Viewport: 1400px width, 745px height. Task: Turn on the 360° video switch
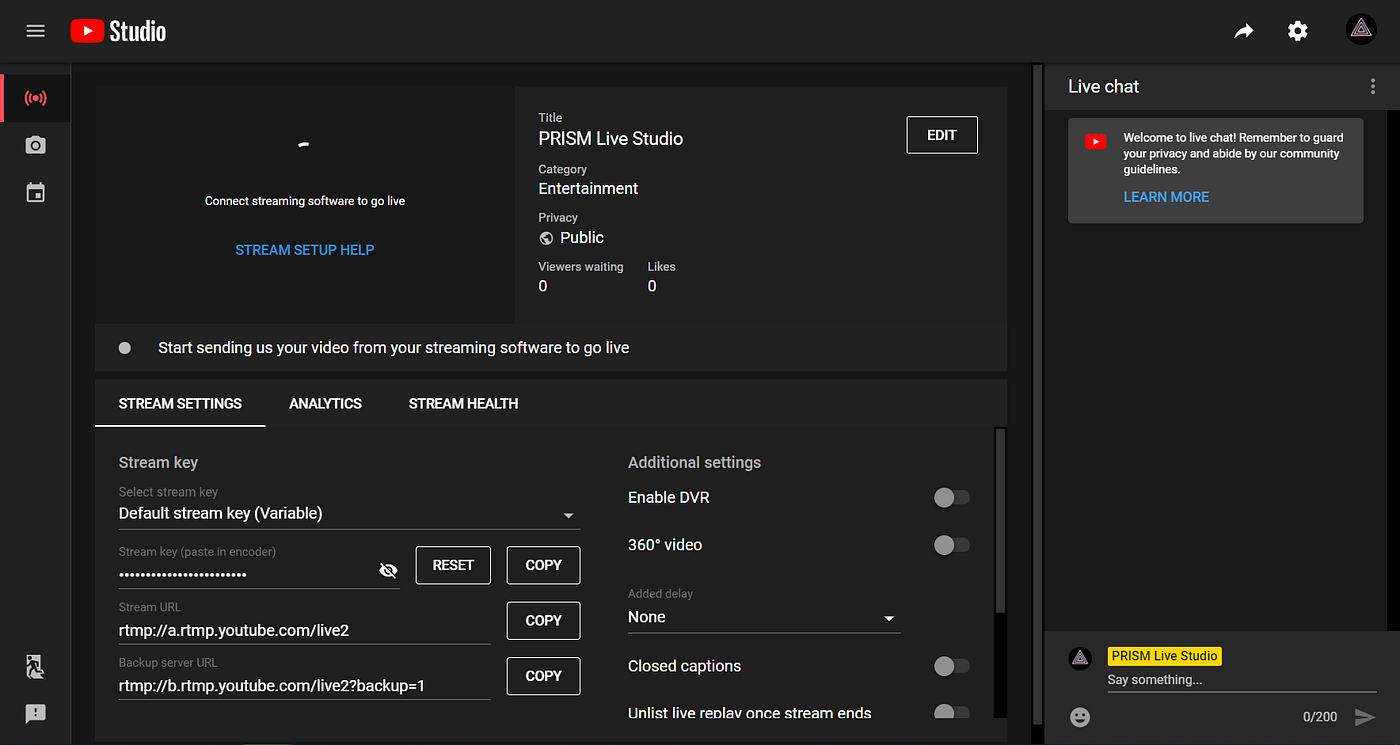pyautogui.click(x=951, y=545)
